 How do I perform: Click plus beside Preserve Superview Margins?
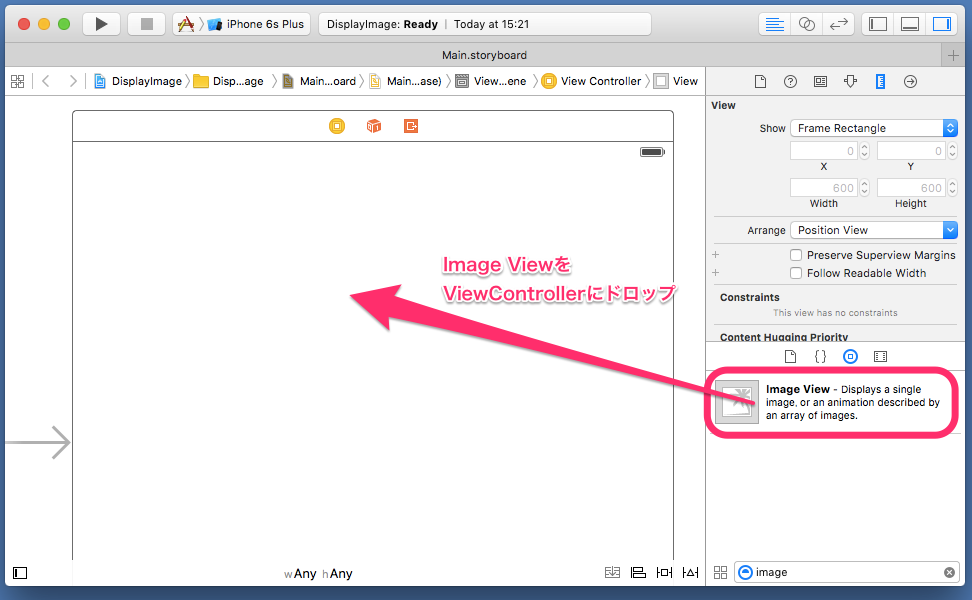[x=715, y=255]
